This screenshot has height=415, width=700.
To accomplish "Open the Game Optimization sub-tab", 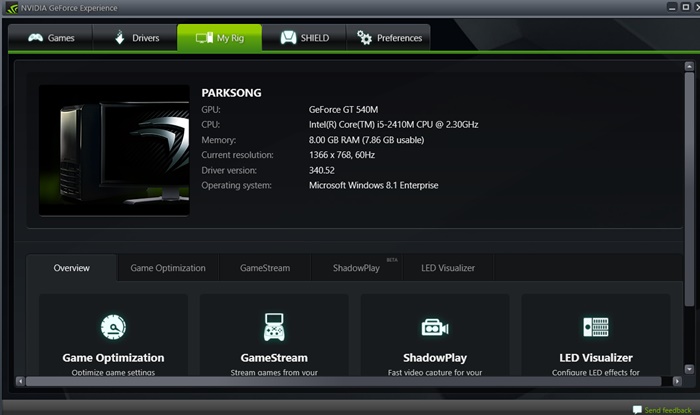I will pos(168,268).
